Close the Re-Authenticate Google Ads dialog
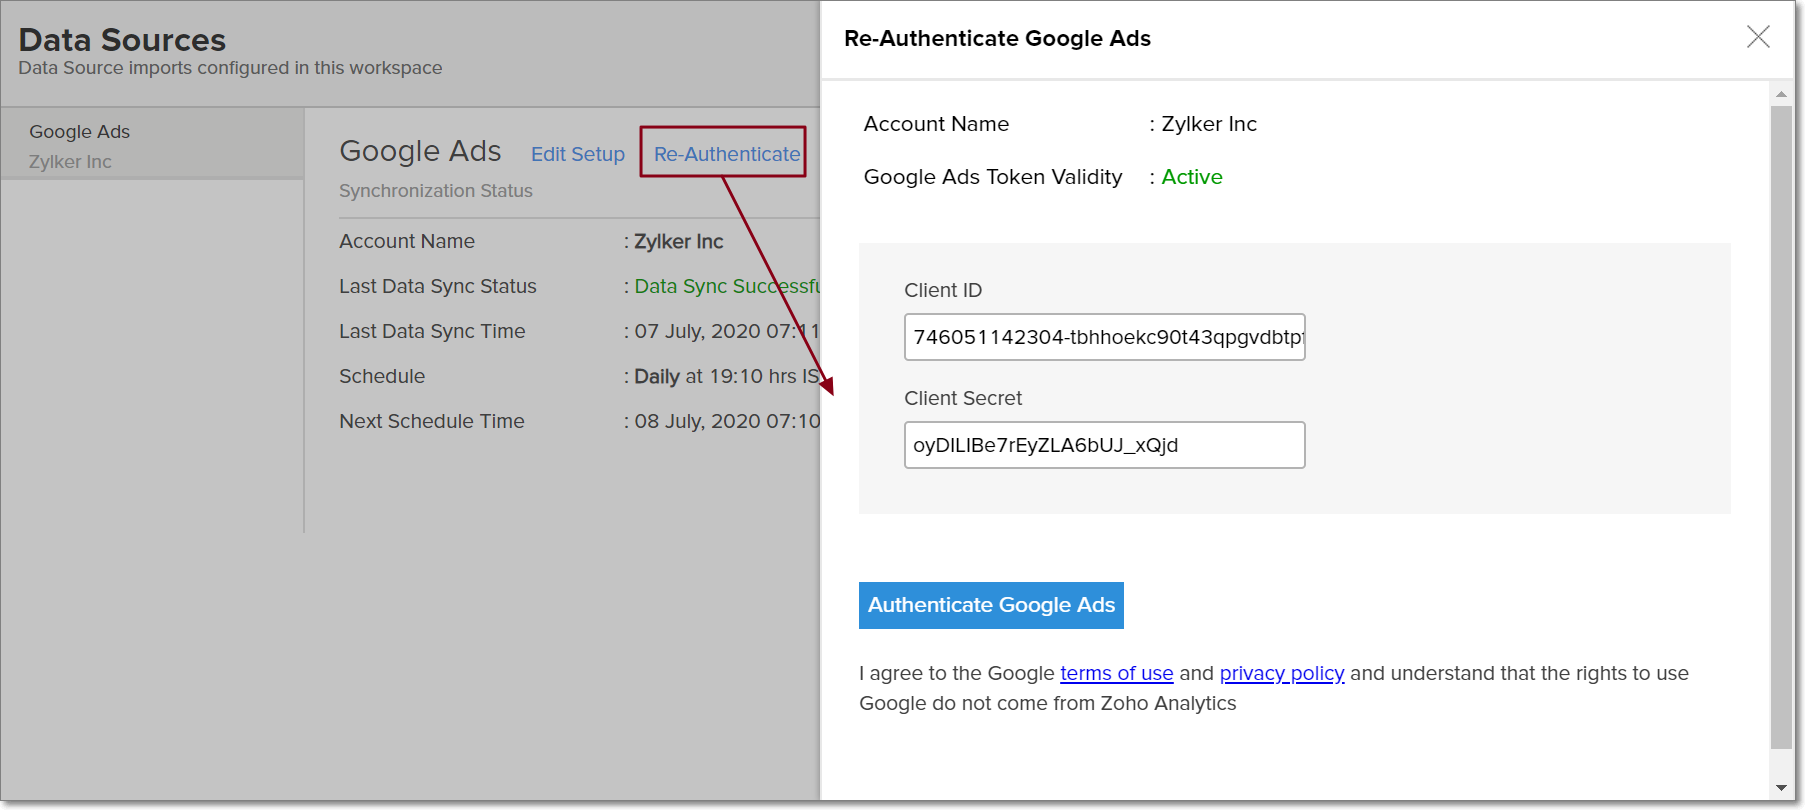The height and width of the screenshot is (810, 1805). (1757, 37)
